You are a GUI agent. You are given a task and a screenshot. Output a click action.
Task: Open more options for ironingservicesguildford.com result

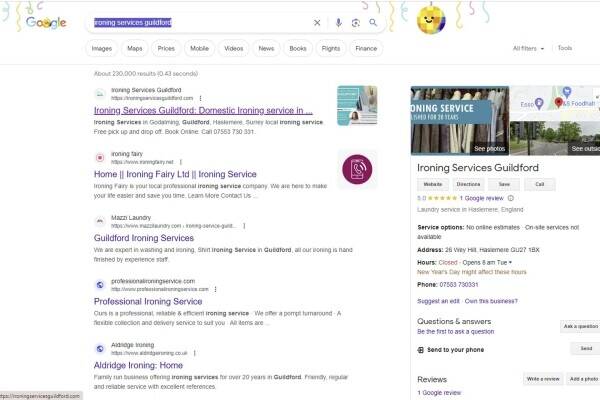click(201, 98)
